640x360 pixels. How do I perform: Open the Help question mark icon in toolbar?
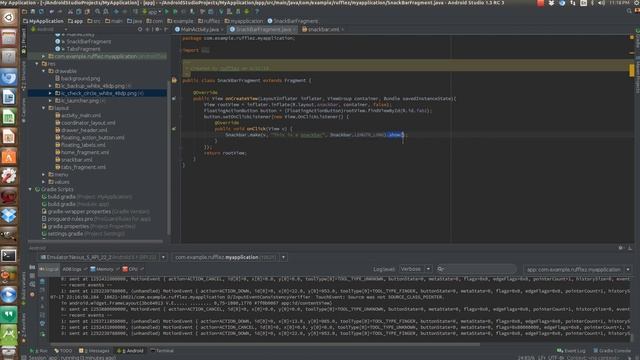click(x=257, y=11)
